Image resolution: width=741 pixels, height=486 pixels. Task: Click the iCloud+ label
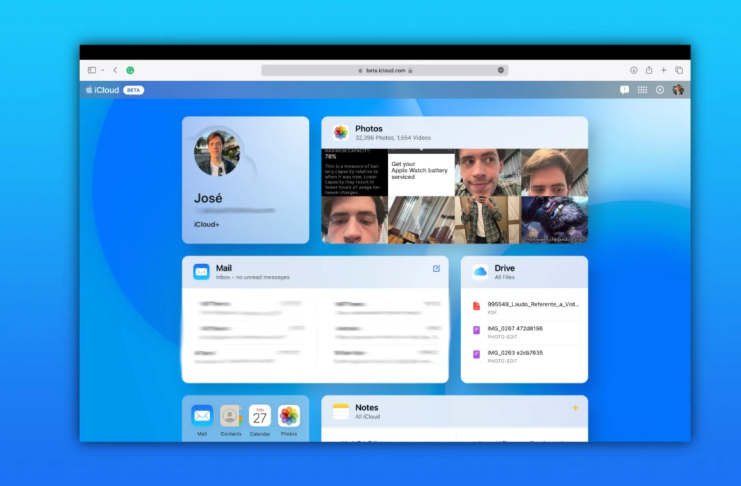click(x=207, y=224)
